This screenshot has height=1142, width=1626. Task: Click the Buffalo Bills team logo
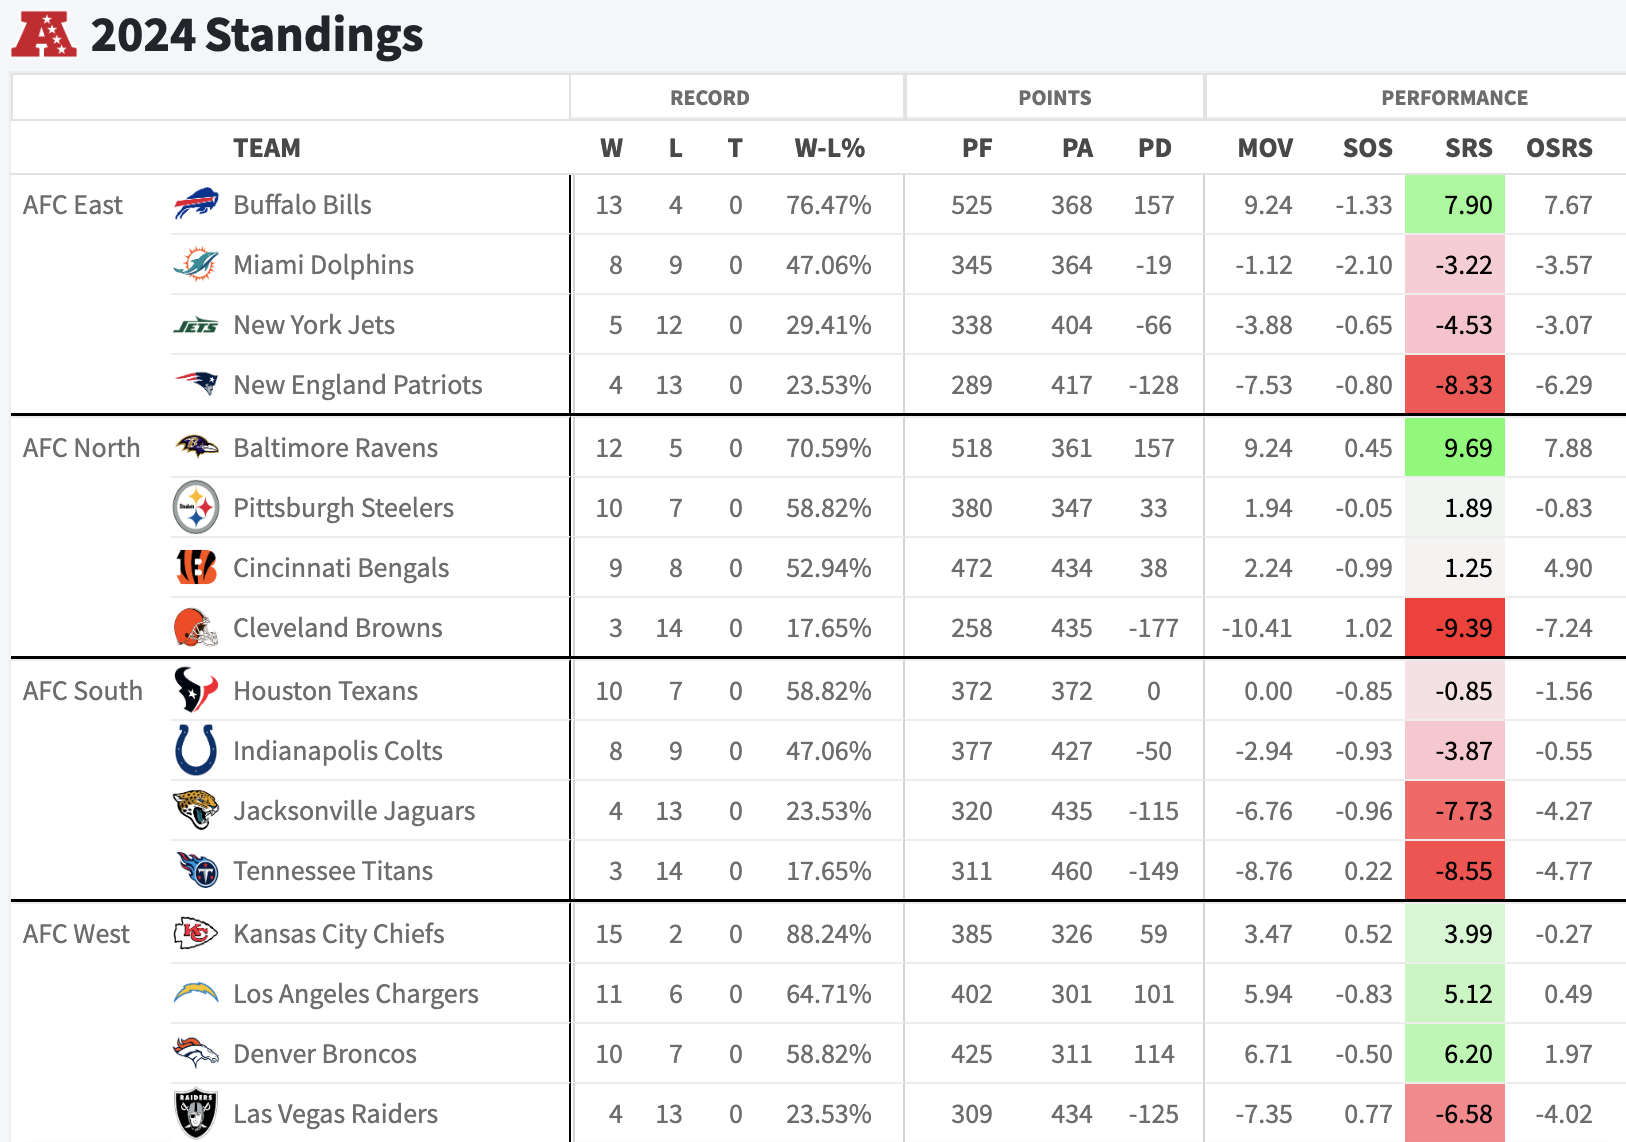[x=196, y=204]
